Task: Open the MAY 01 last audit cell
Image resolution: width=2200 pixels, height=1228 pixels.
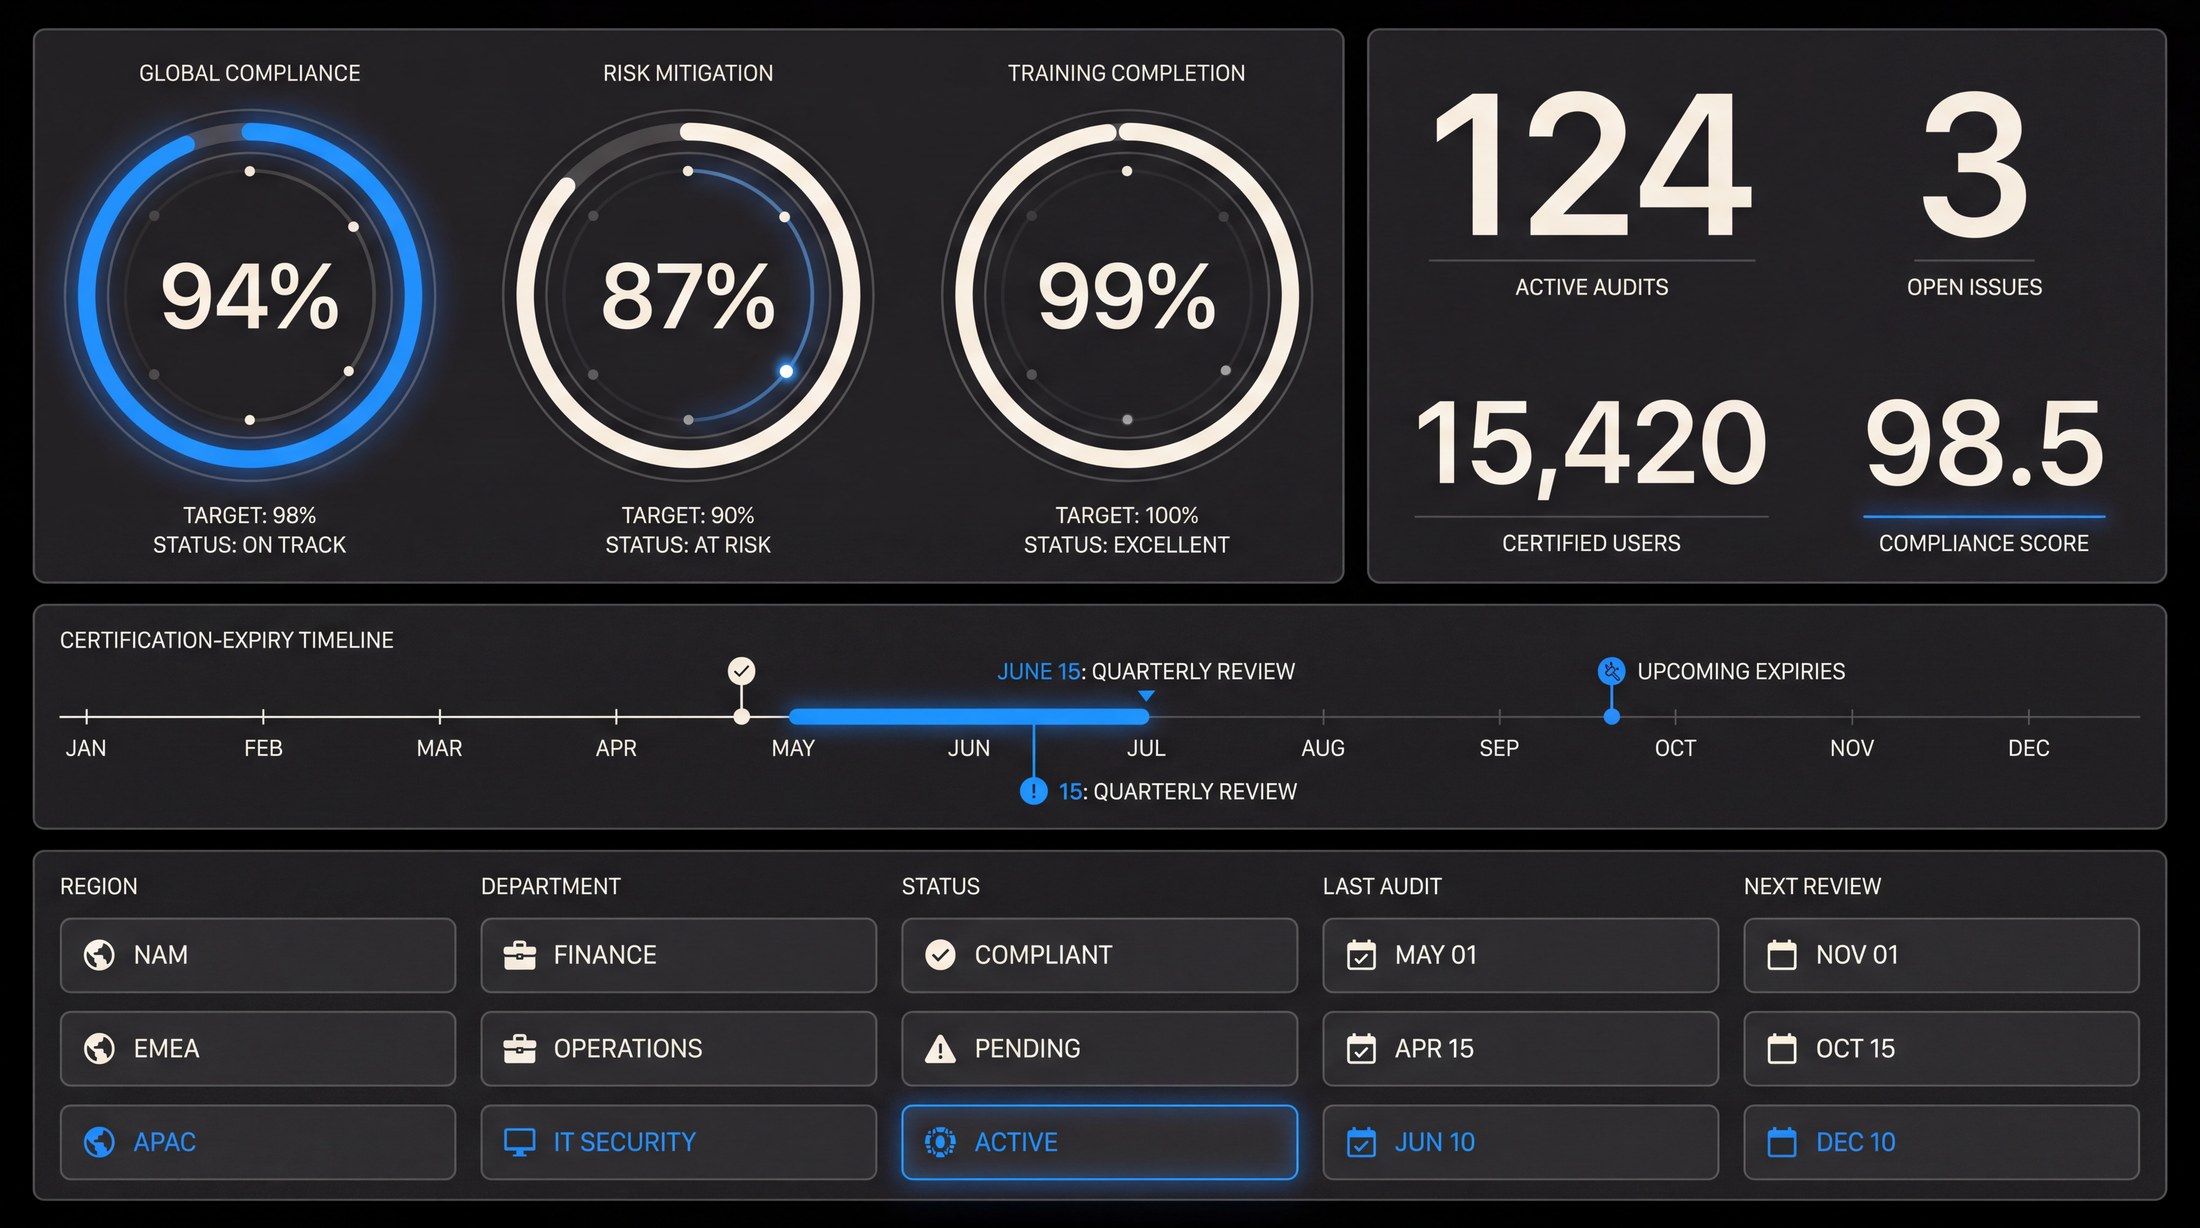Action: click(x=1521, y=955)
